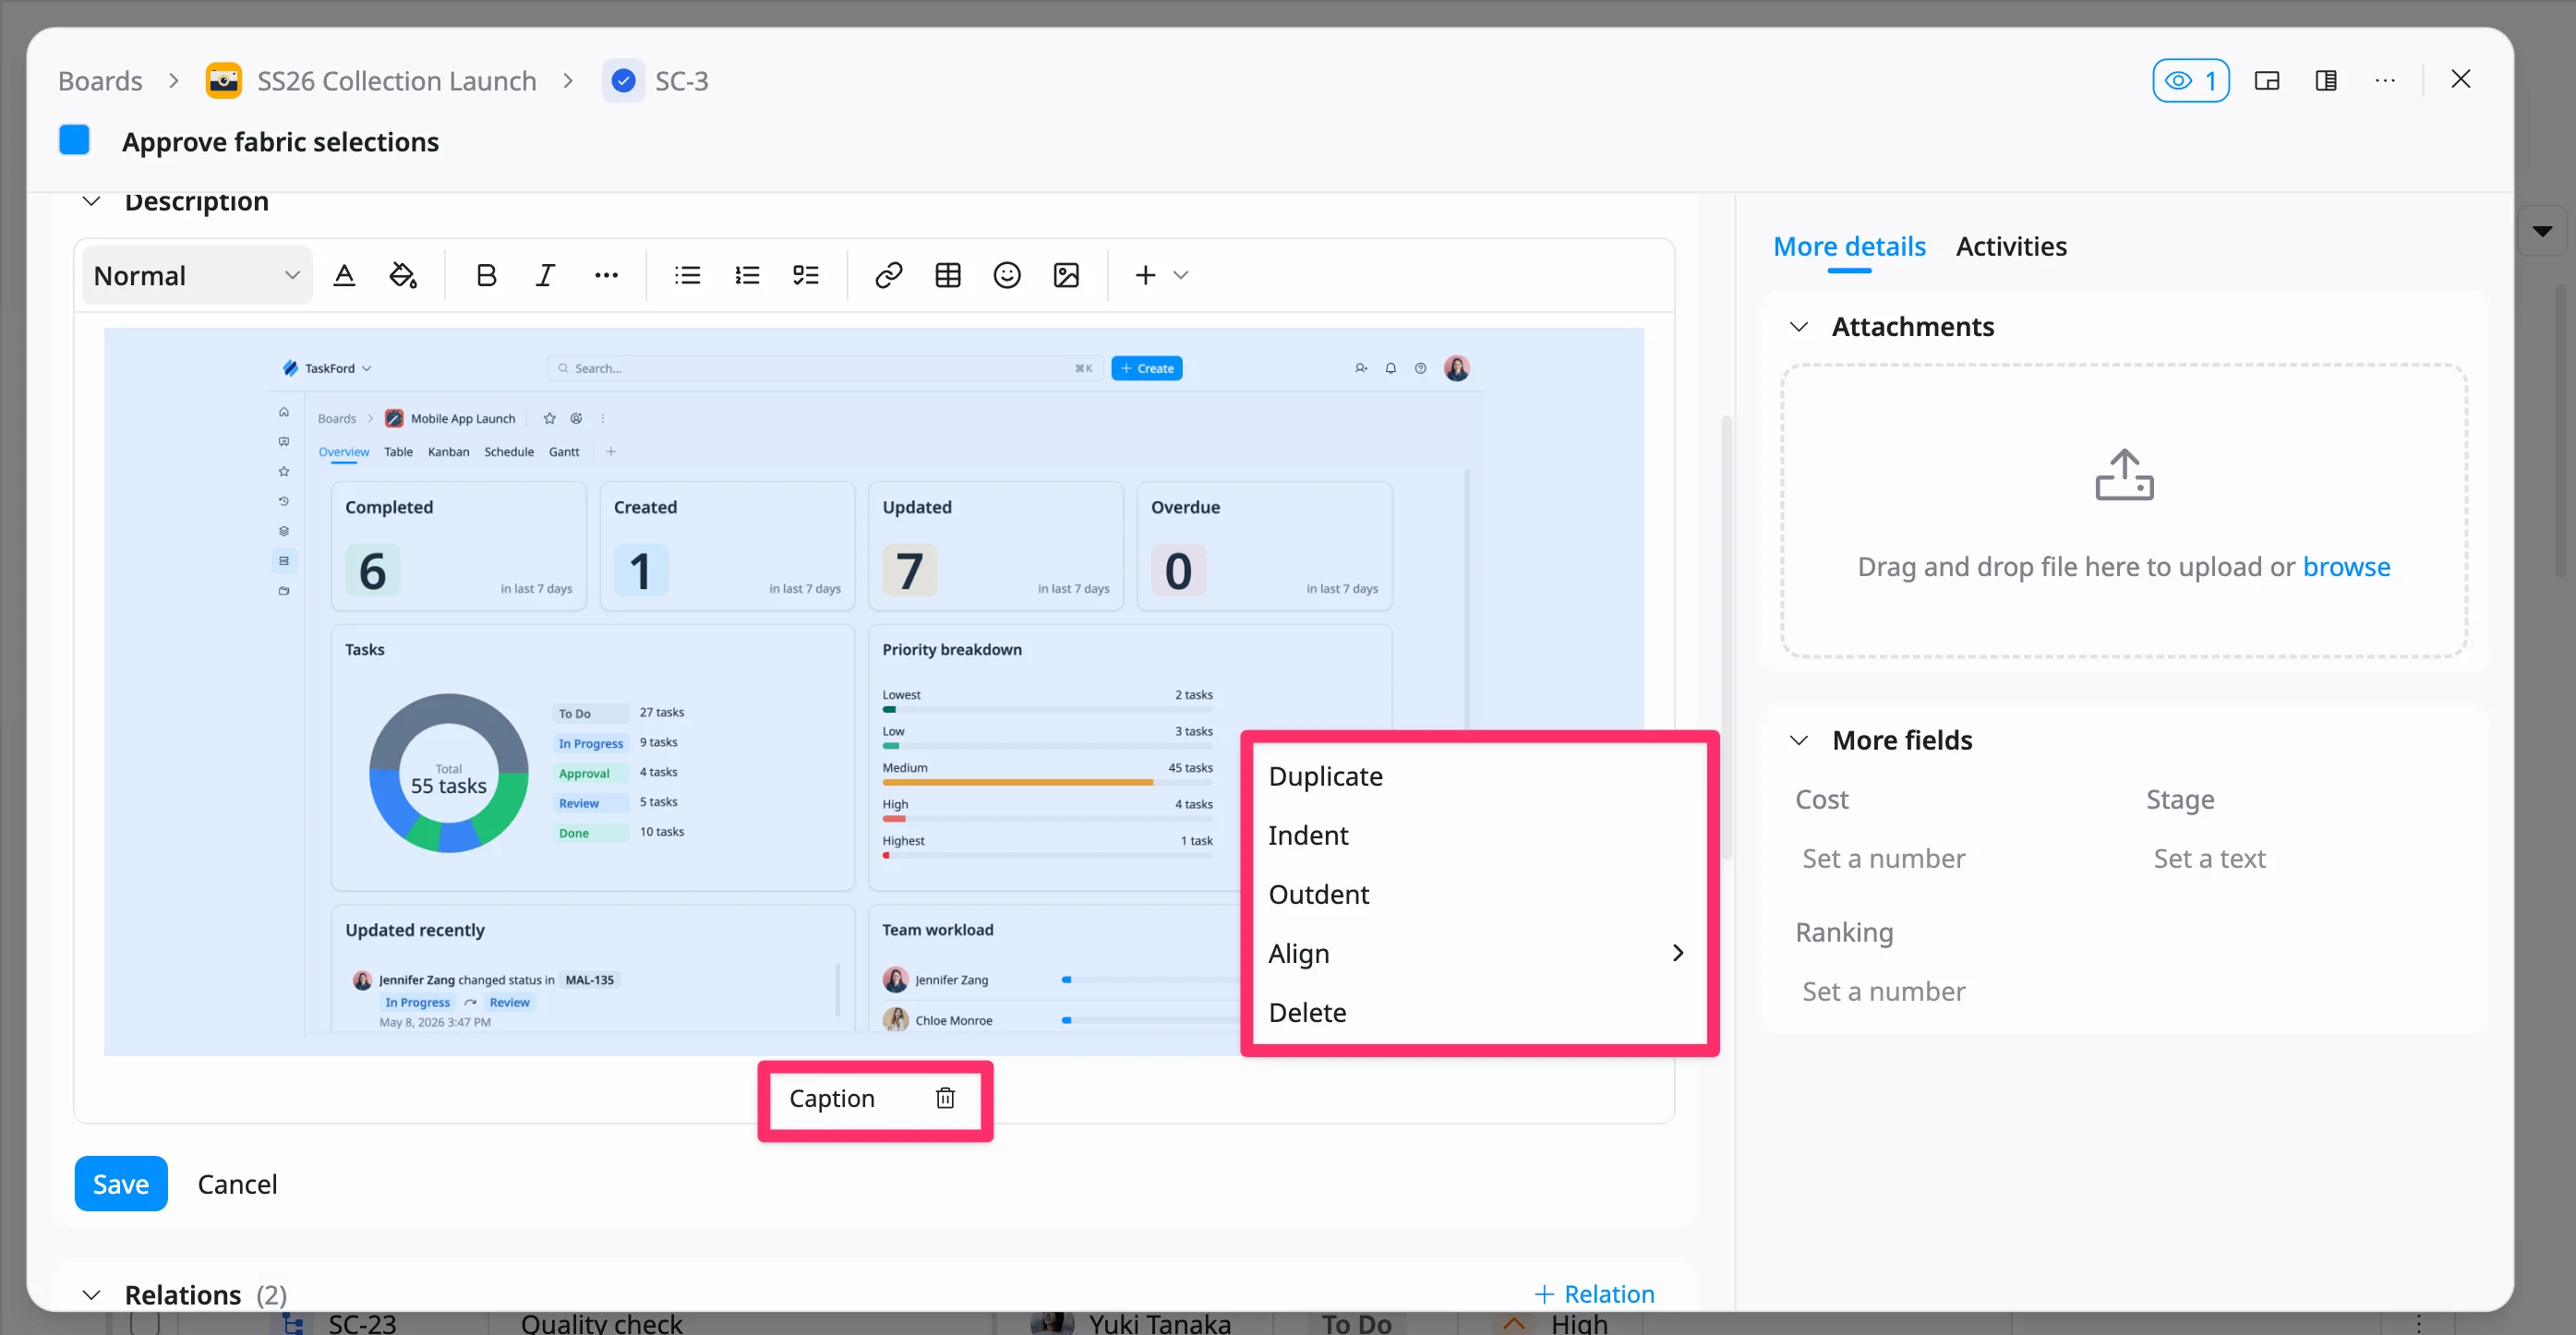The width and height of the screenshot is (2576, 1335).
Task: Click the SC-3 breadcrumb label
Action: click(x=682, y=81)
